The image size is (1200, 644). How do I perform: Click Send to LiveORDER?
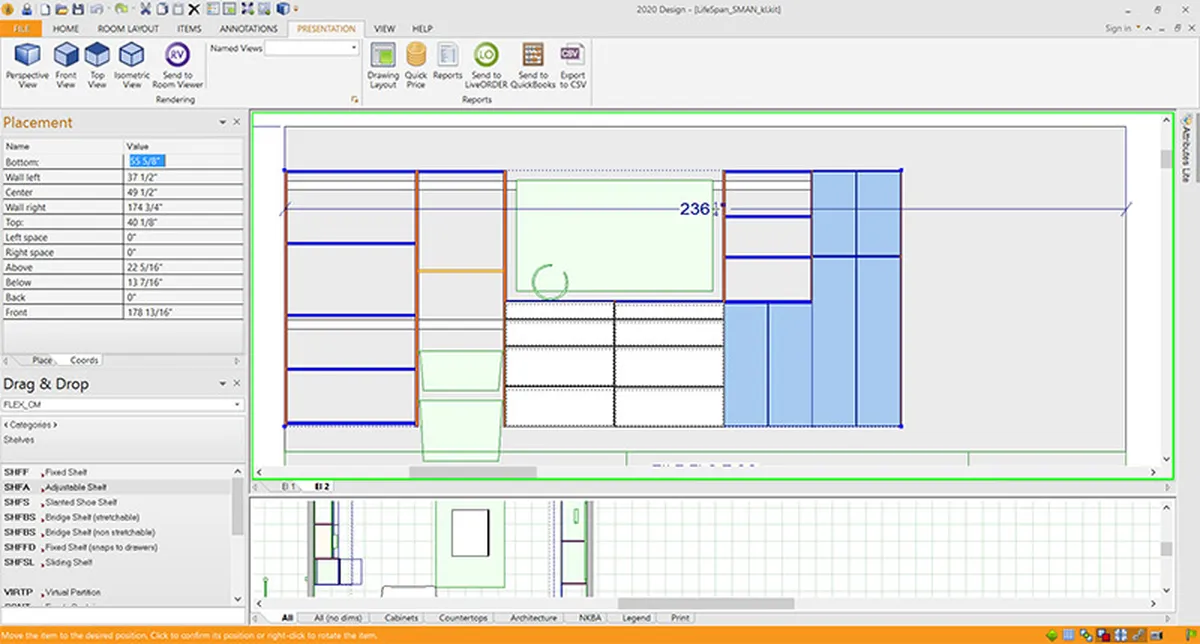486,65
